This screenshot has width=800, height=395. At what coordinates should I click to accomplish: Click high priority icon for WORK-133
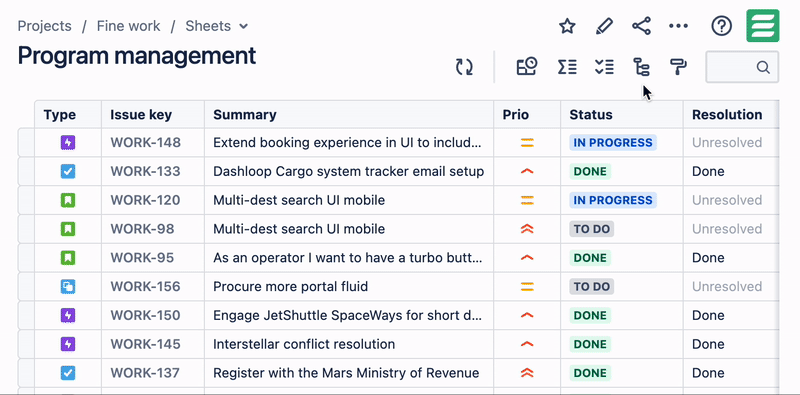(527, 171)
